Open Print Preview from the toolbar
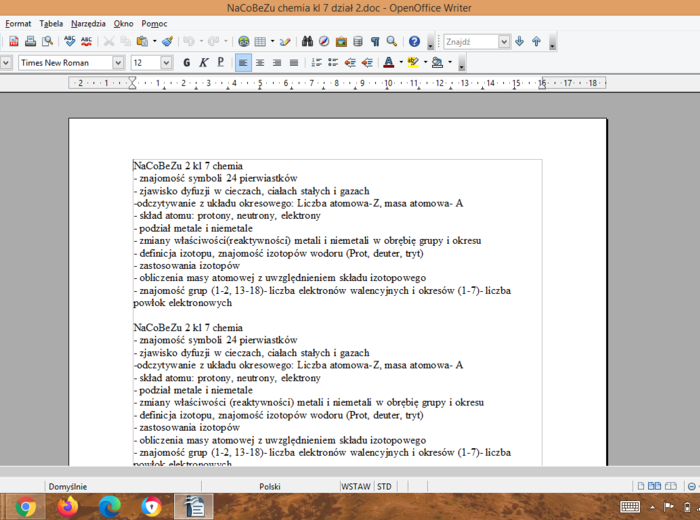The height and width of the screenshot is (520, 700). pos(47,42)
